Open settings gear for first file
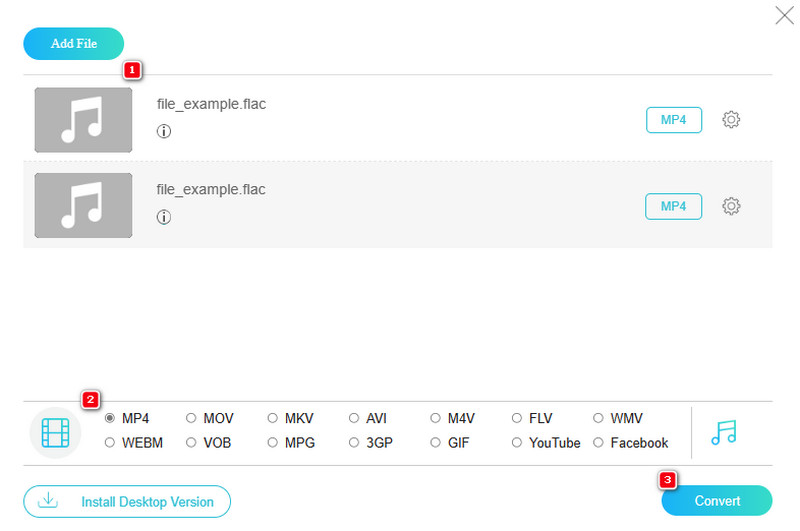The width and height of the screenshot is (800, 531). (x=731, y=120)
